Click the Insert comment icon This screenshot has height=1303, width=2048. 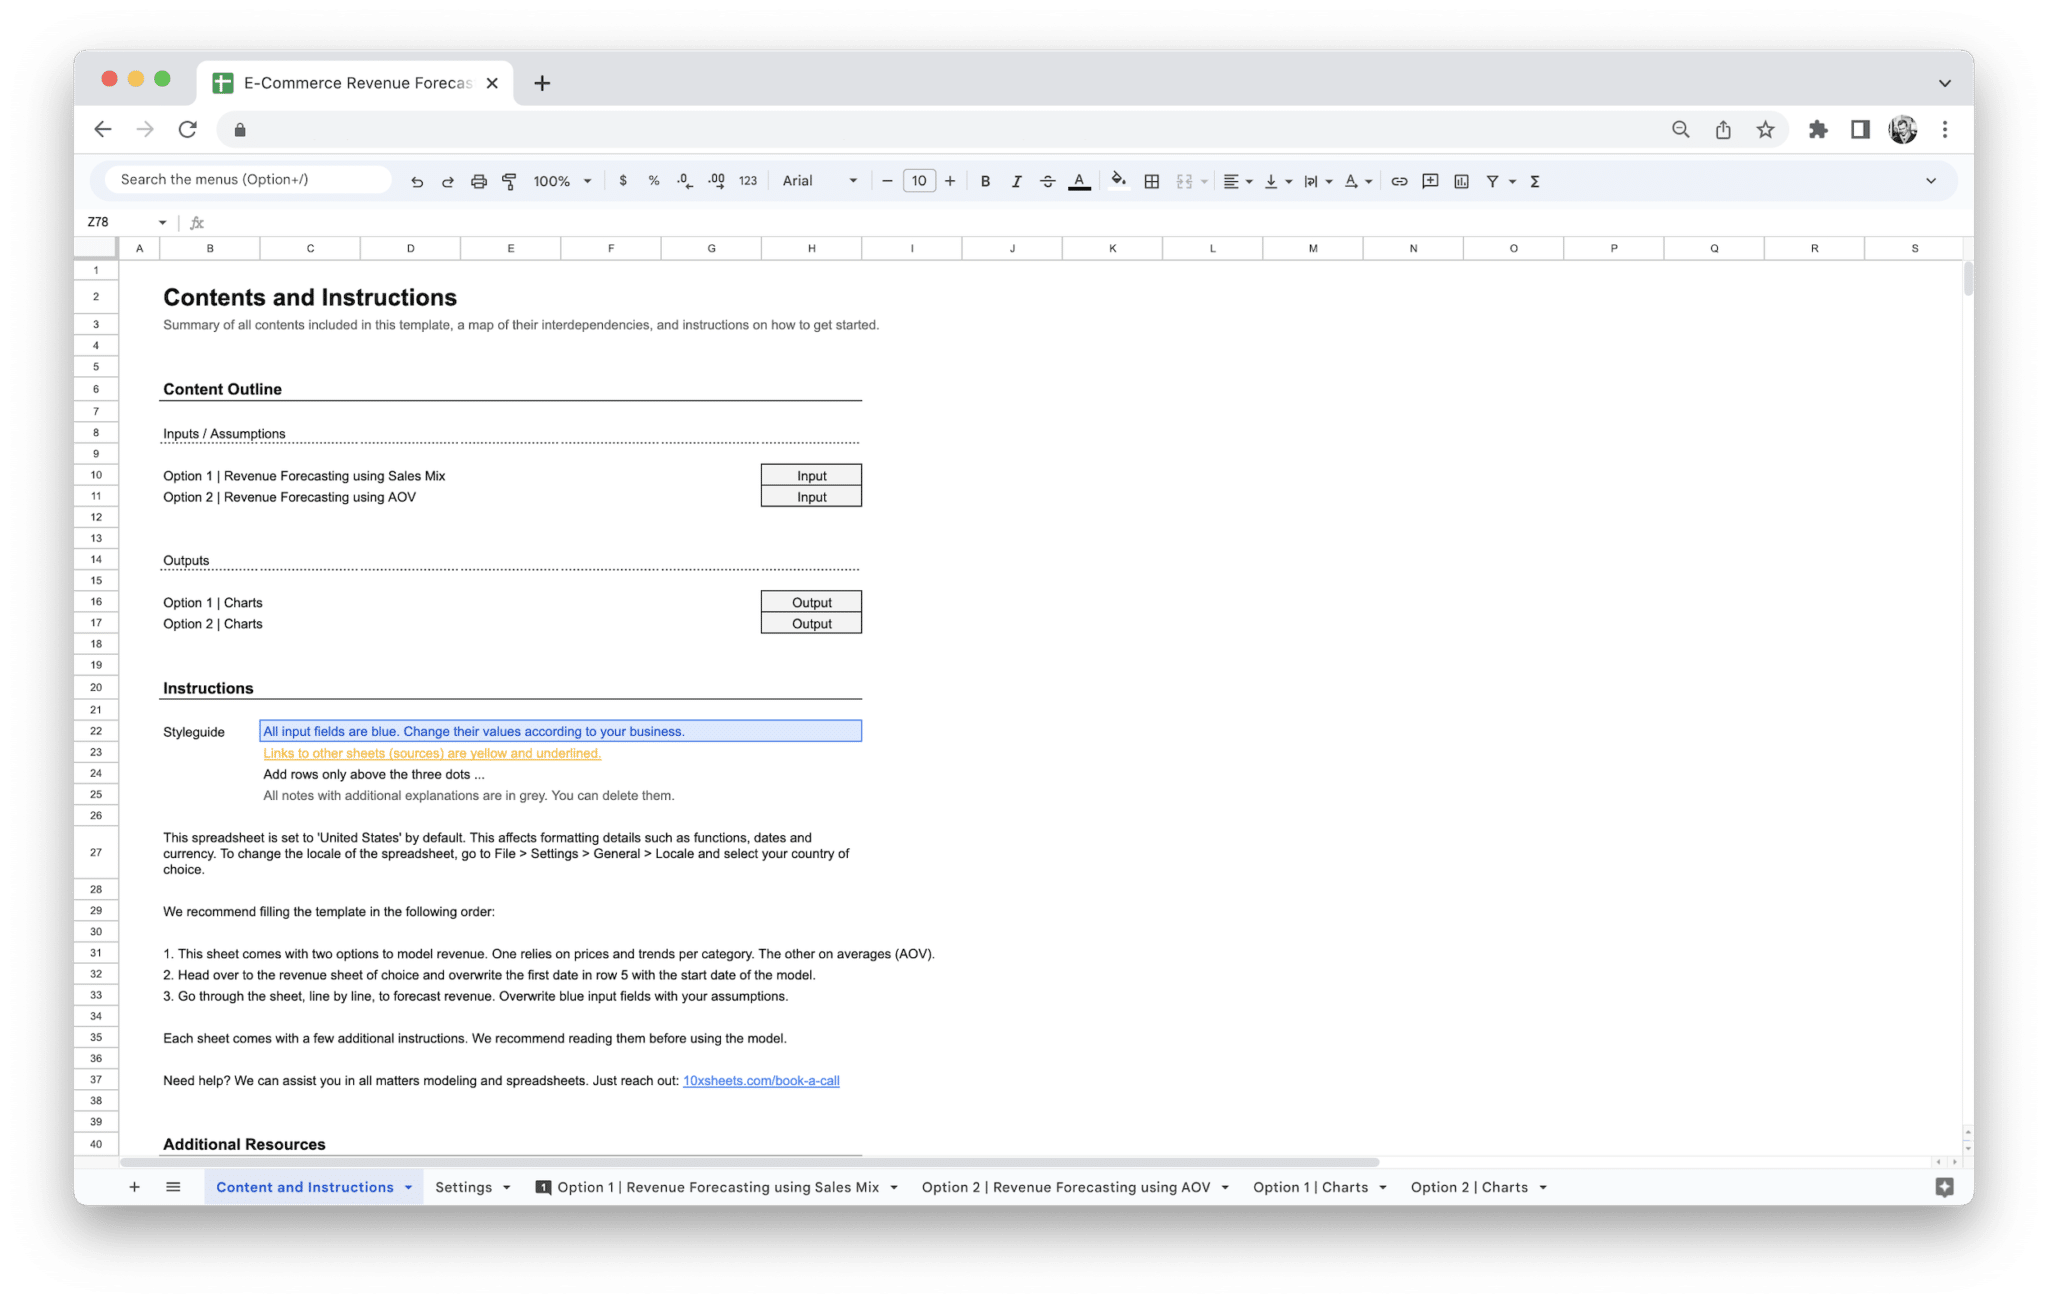tap(1430, 181)
